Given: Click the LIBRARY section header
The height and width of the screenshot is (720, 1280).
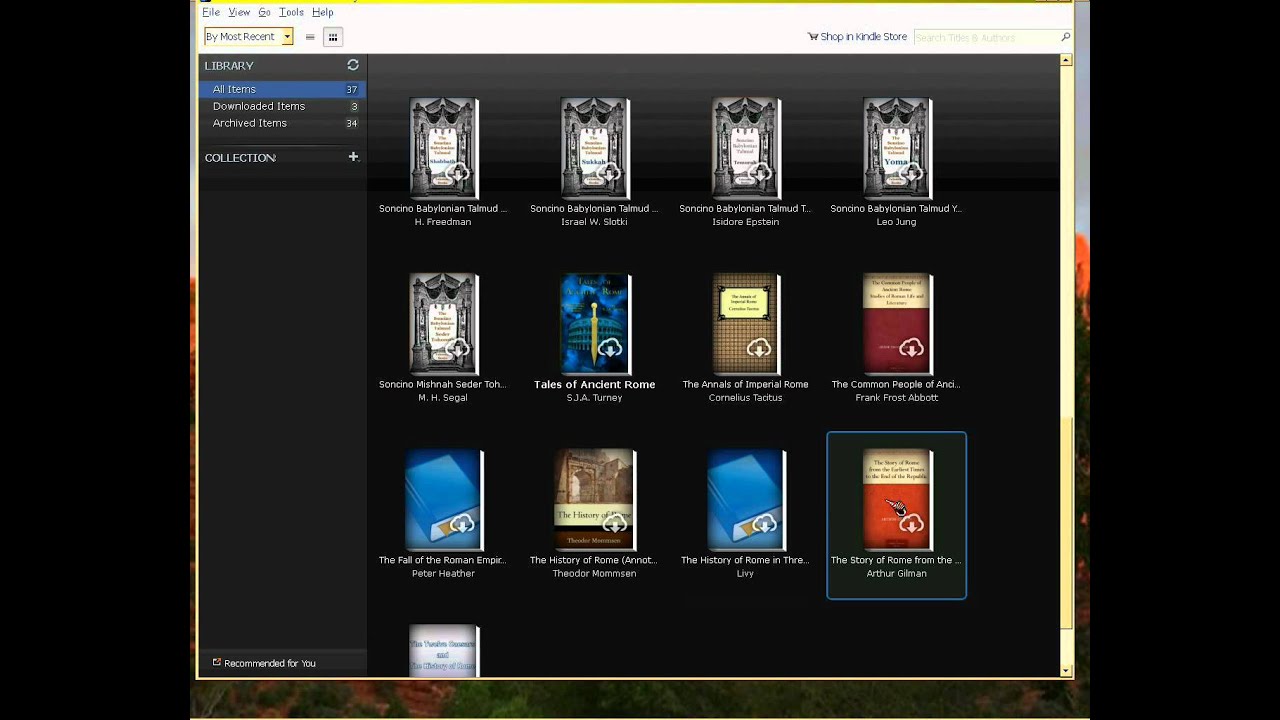Looking at the screenshot, I should pos(229,65).
